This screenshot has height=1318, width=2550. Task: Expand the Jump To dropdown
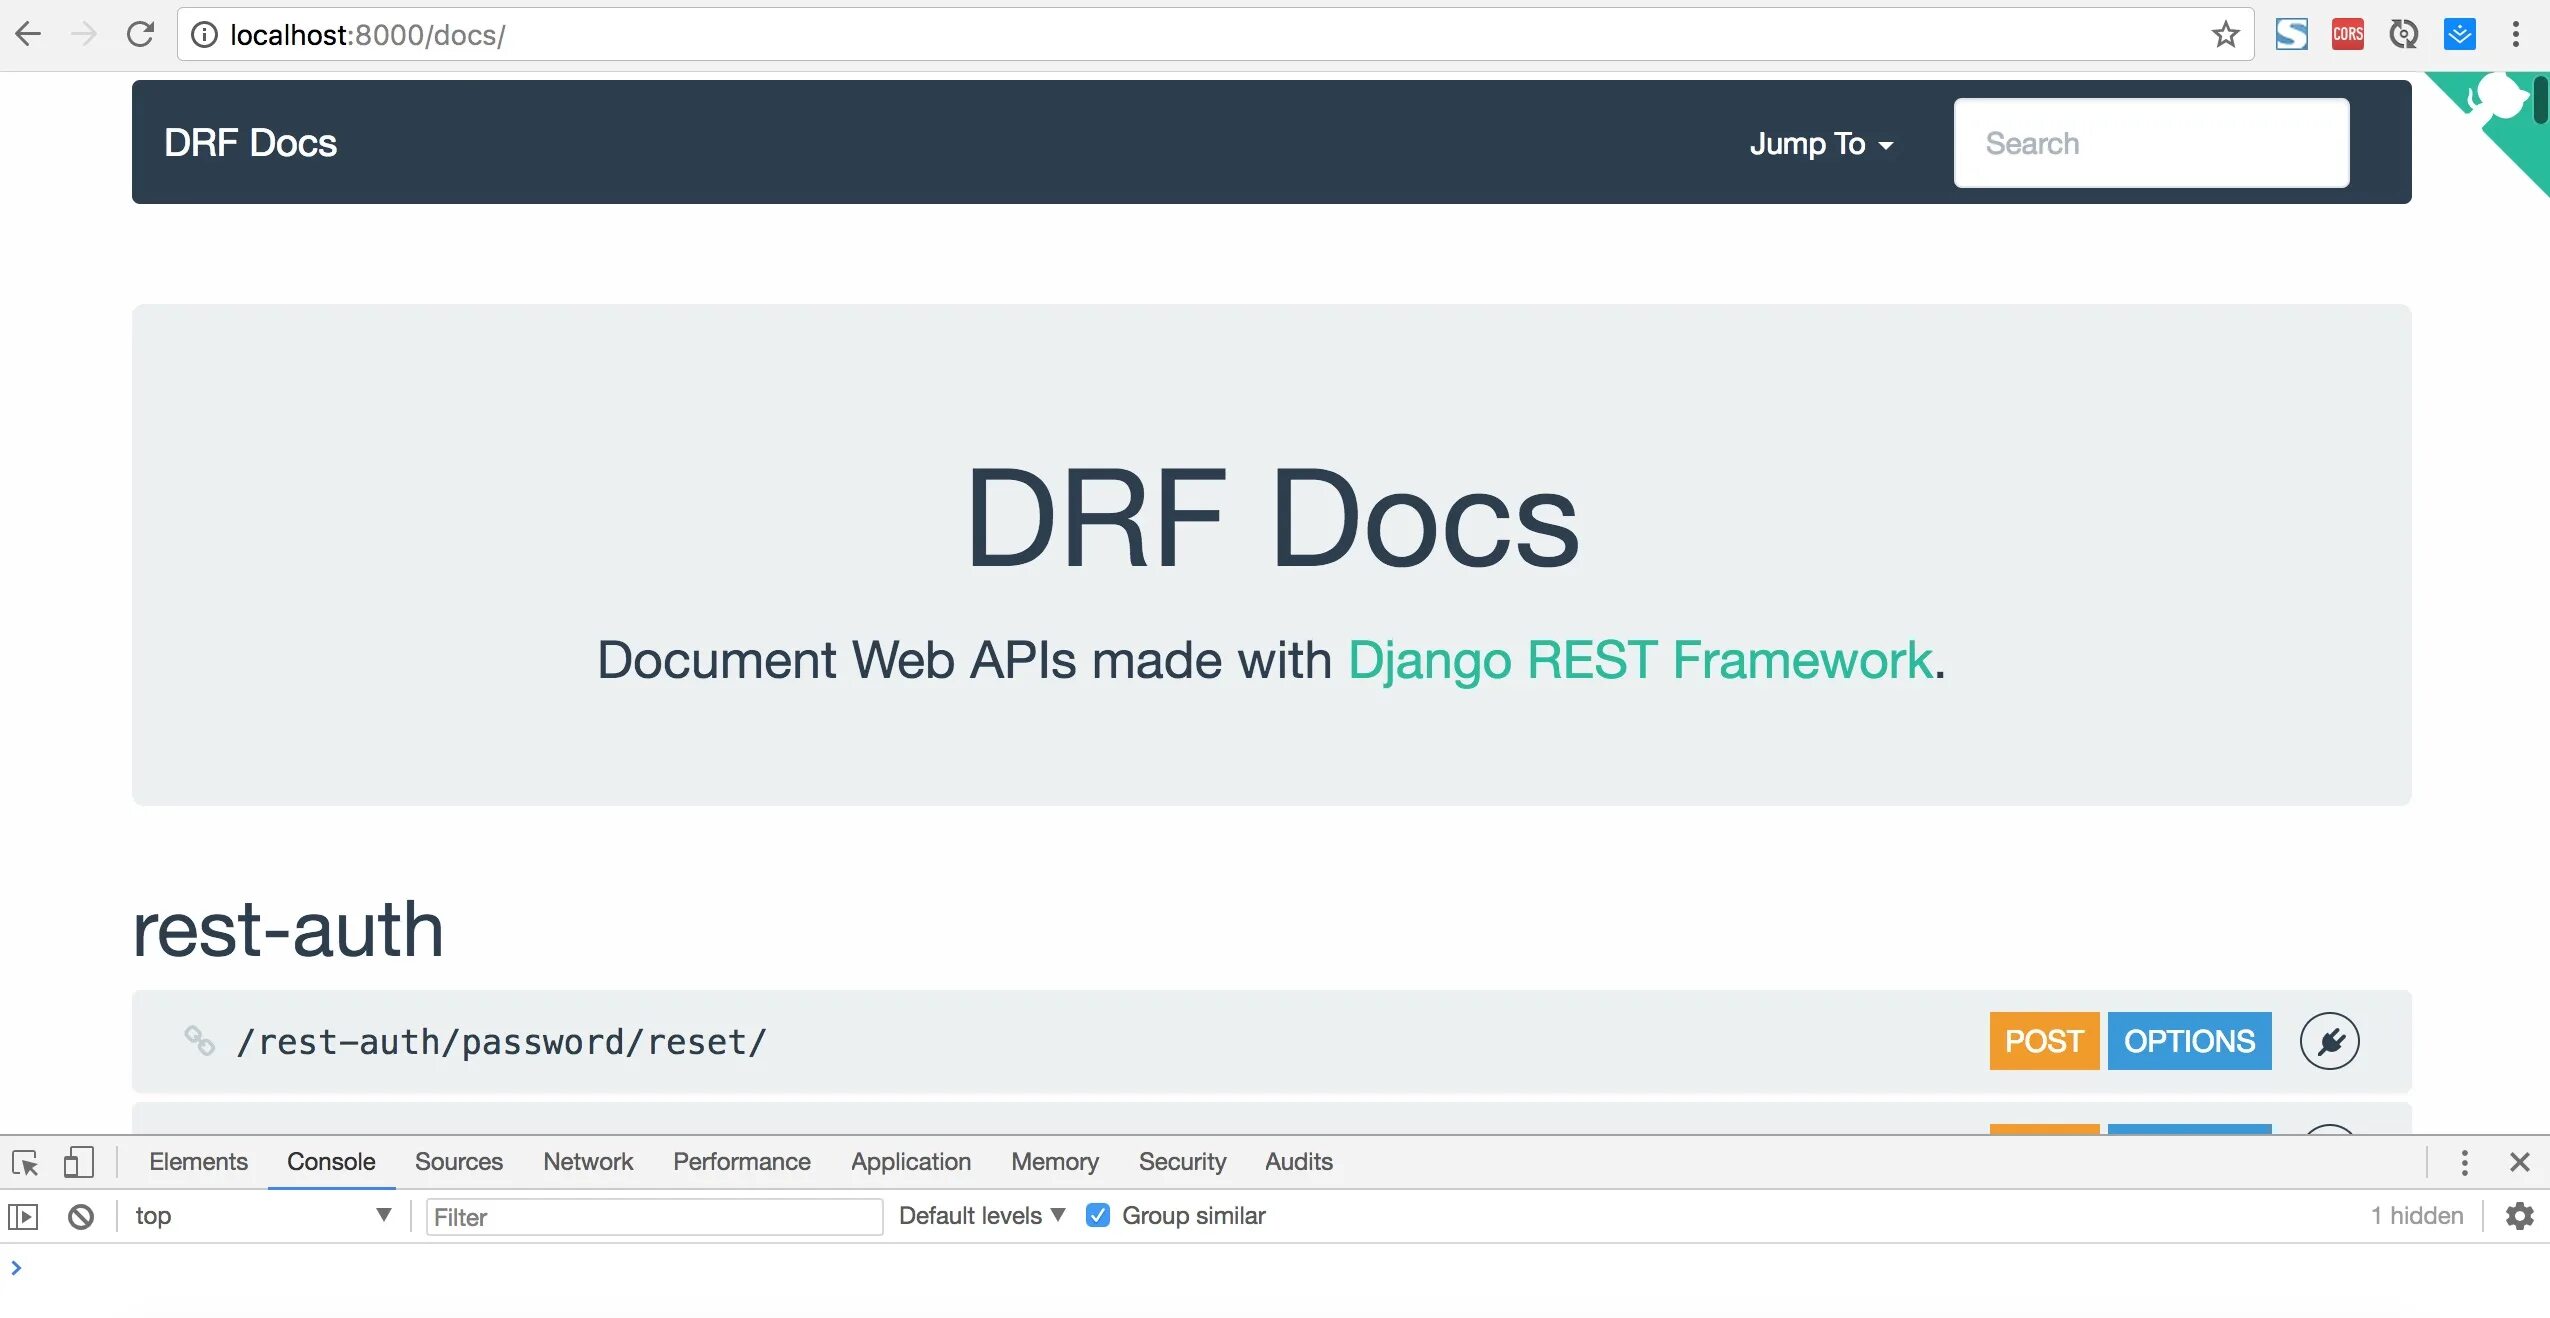(x=1821, y=143)
